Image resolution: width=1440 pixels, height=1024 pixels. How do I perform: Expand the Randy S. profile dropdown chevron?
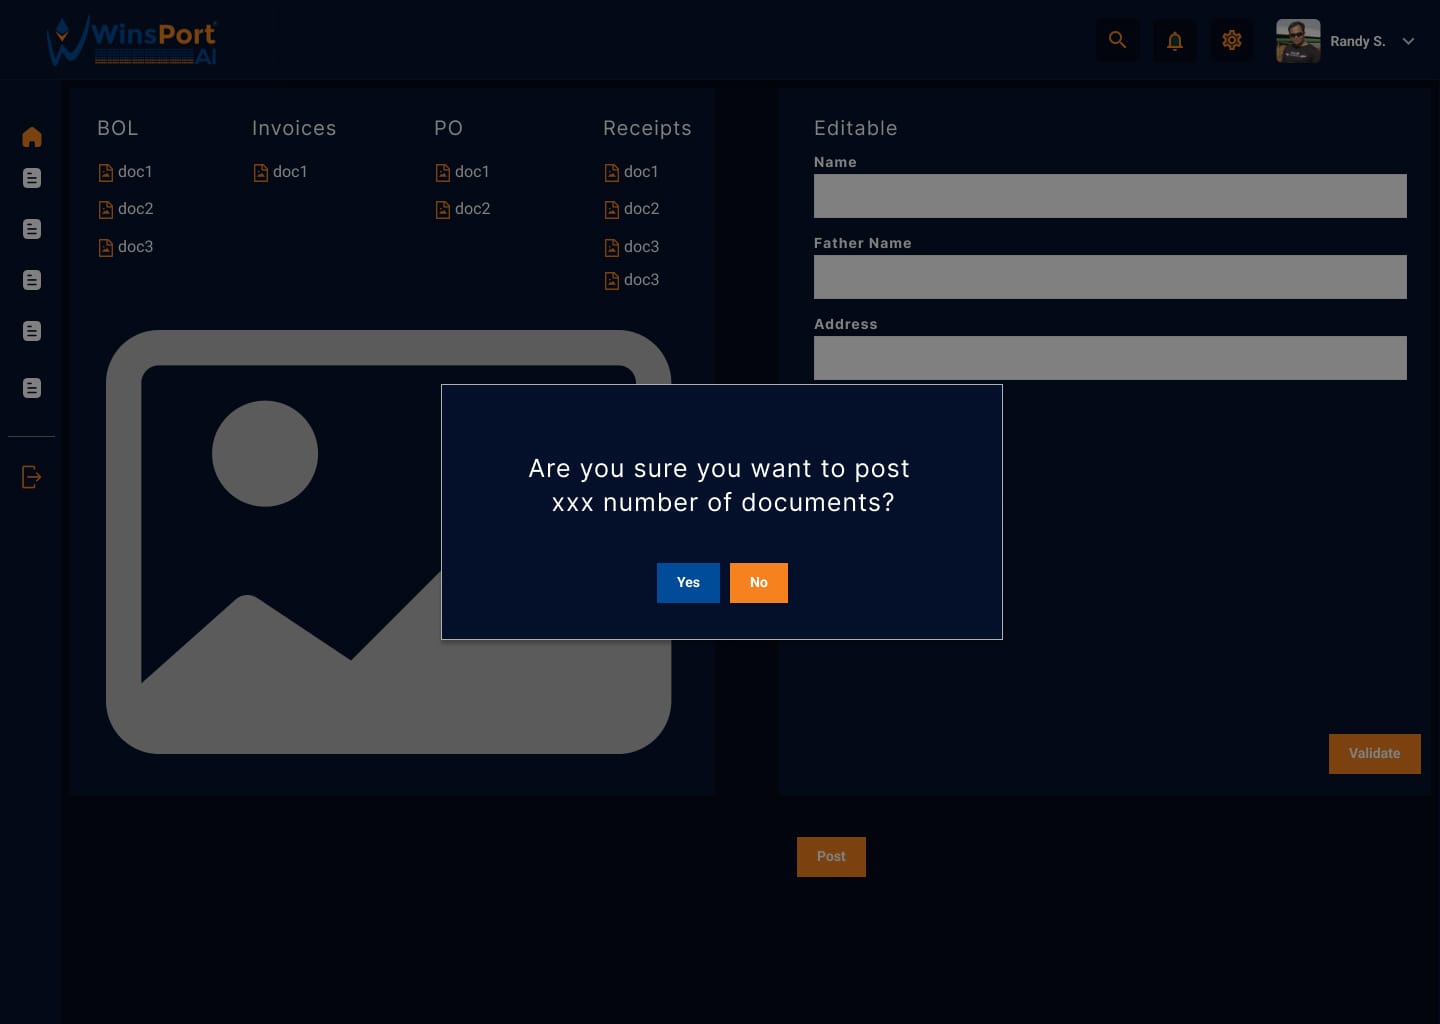[1408, 42]
